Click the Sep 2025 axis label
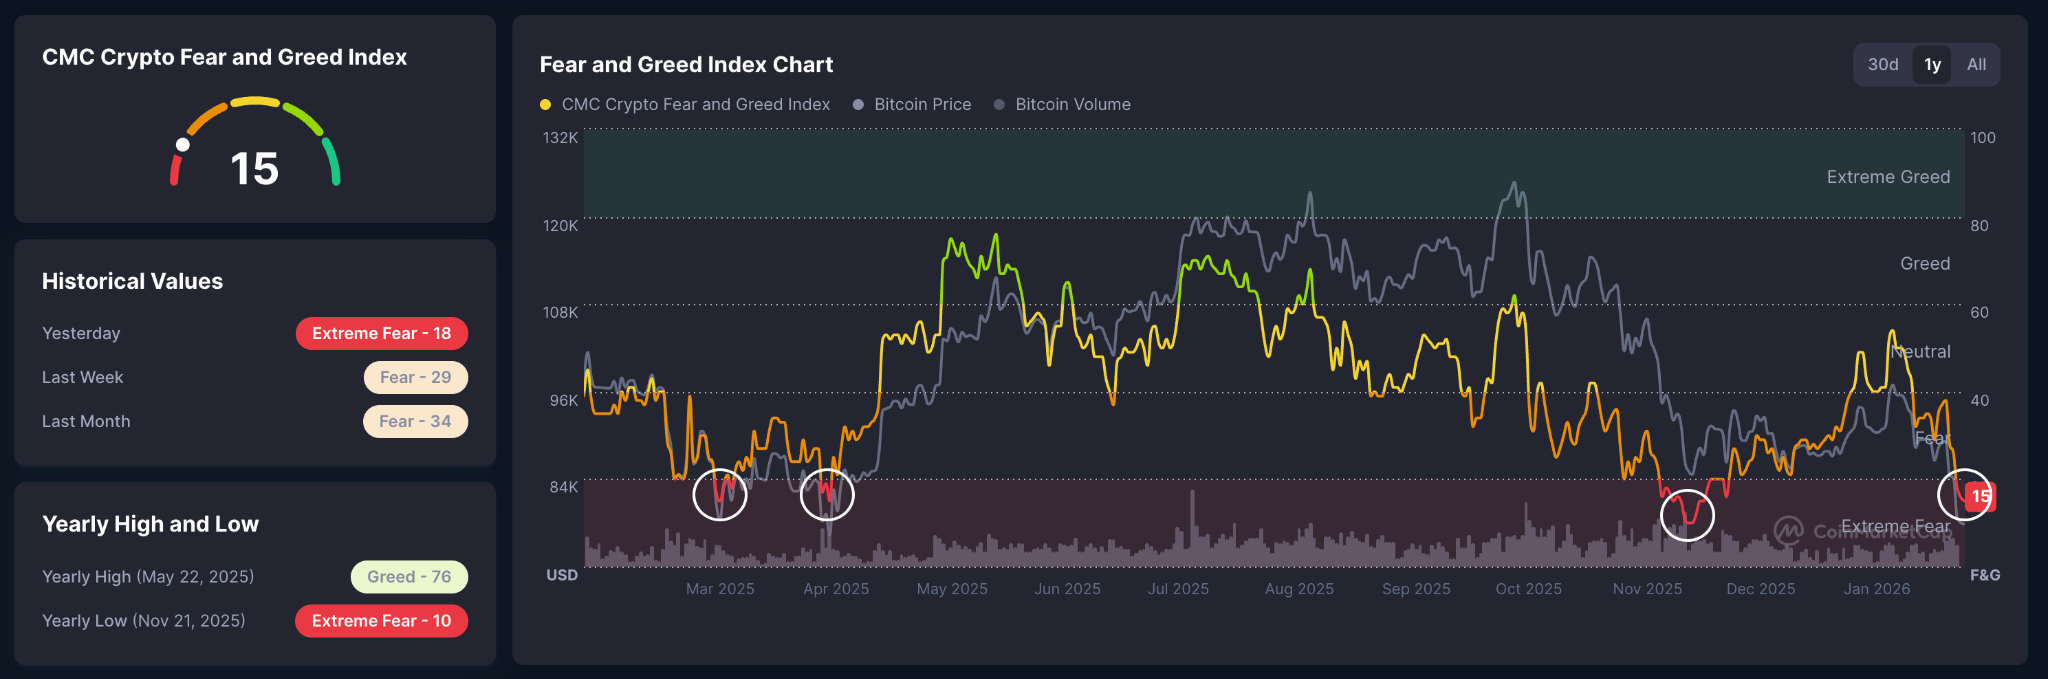 click(1416, 589)
